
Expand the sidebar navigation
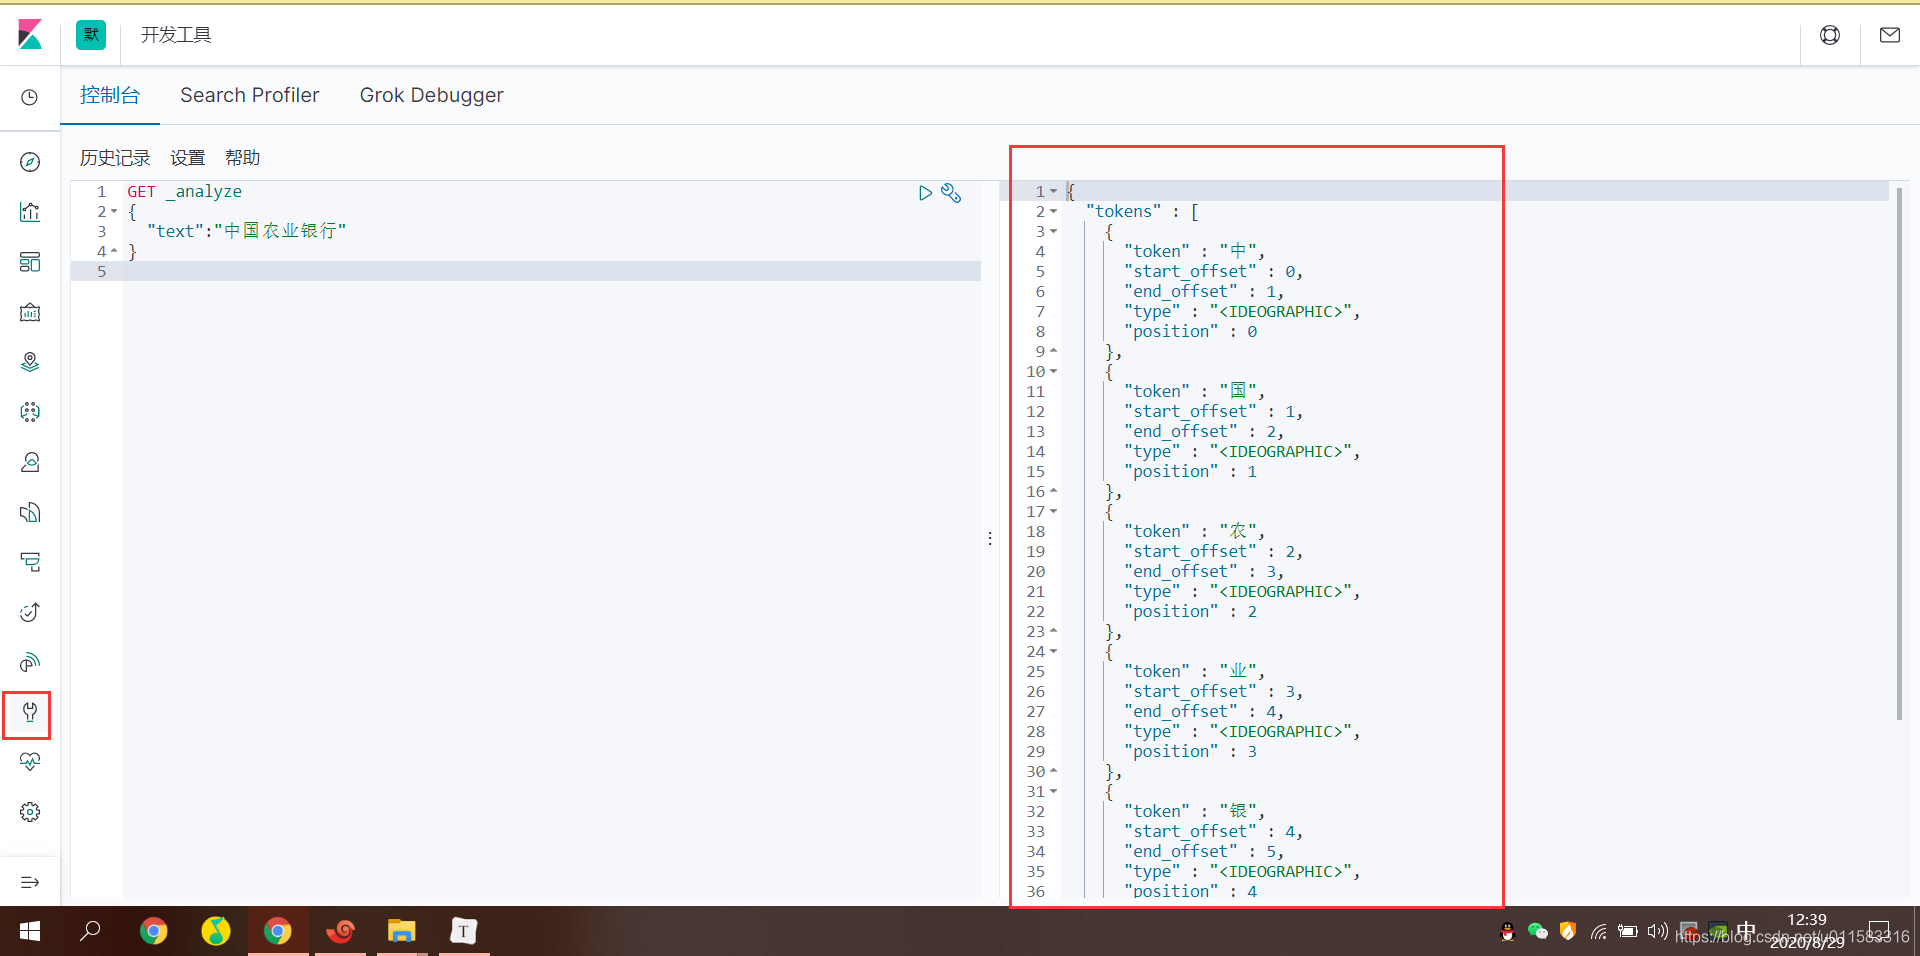(x=30, y=882)
